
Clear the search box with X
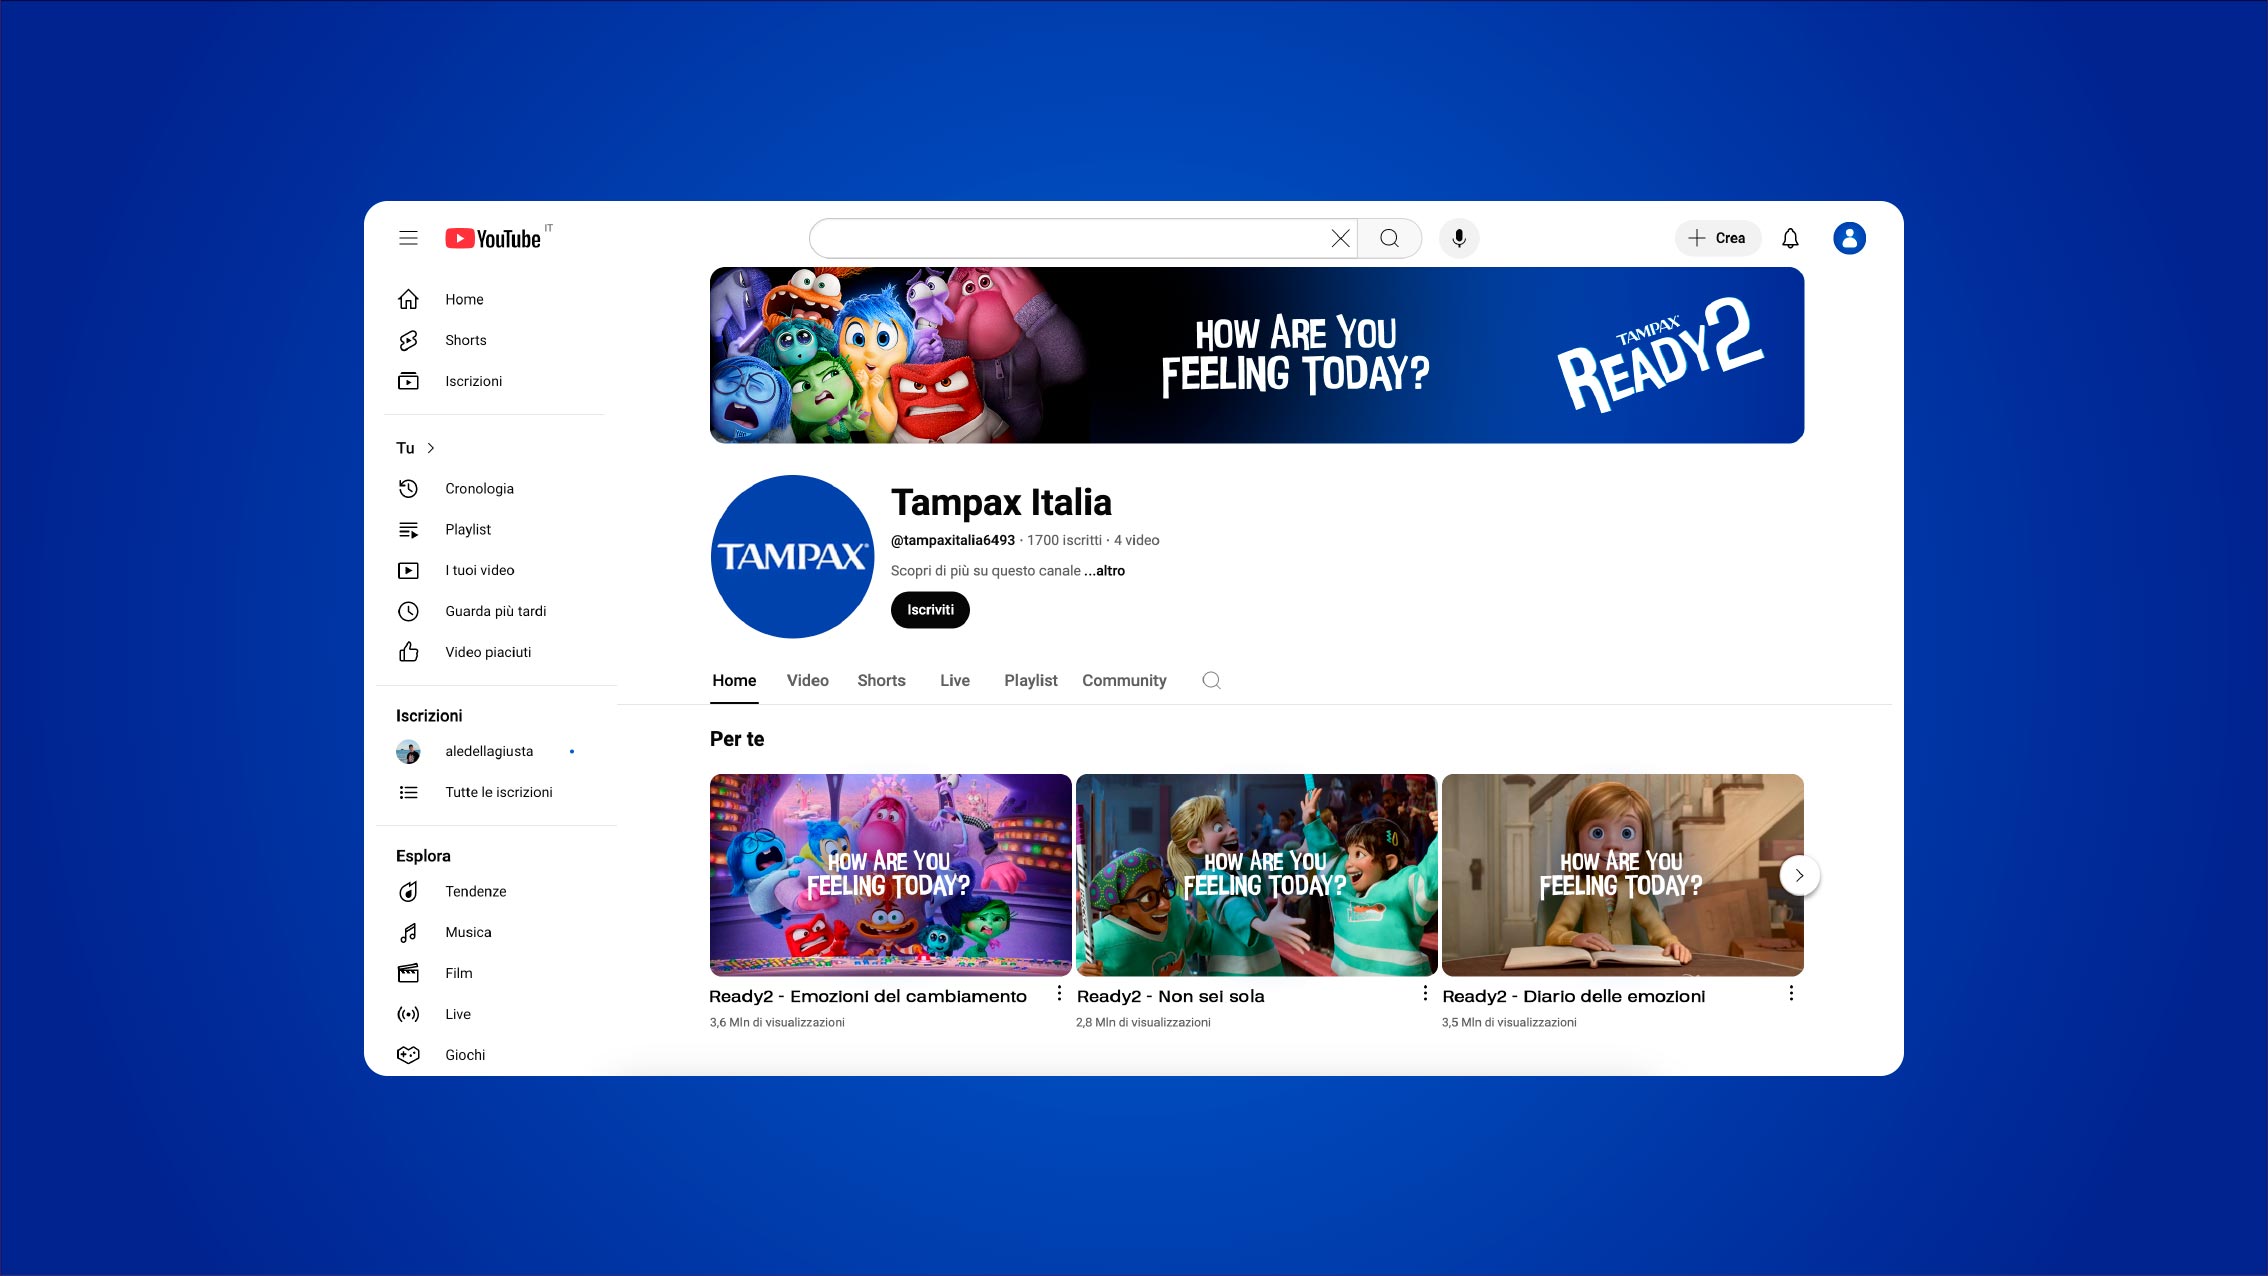point(1340,238)
